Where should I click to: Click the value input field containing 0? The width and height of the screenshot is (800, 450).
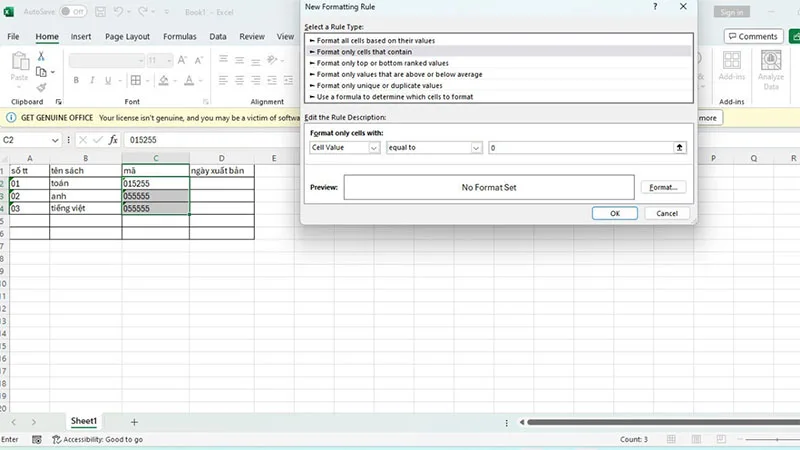(581, 147)
